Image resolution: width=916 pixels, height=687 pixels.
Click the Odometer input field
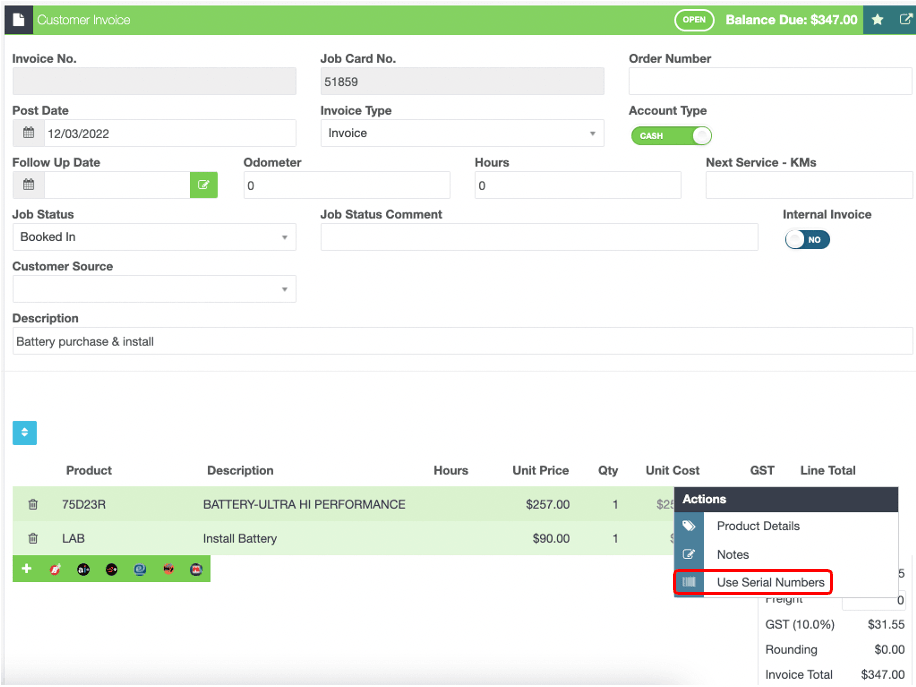(x=347, y=185)
